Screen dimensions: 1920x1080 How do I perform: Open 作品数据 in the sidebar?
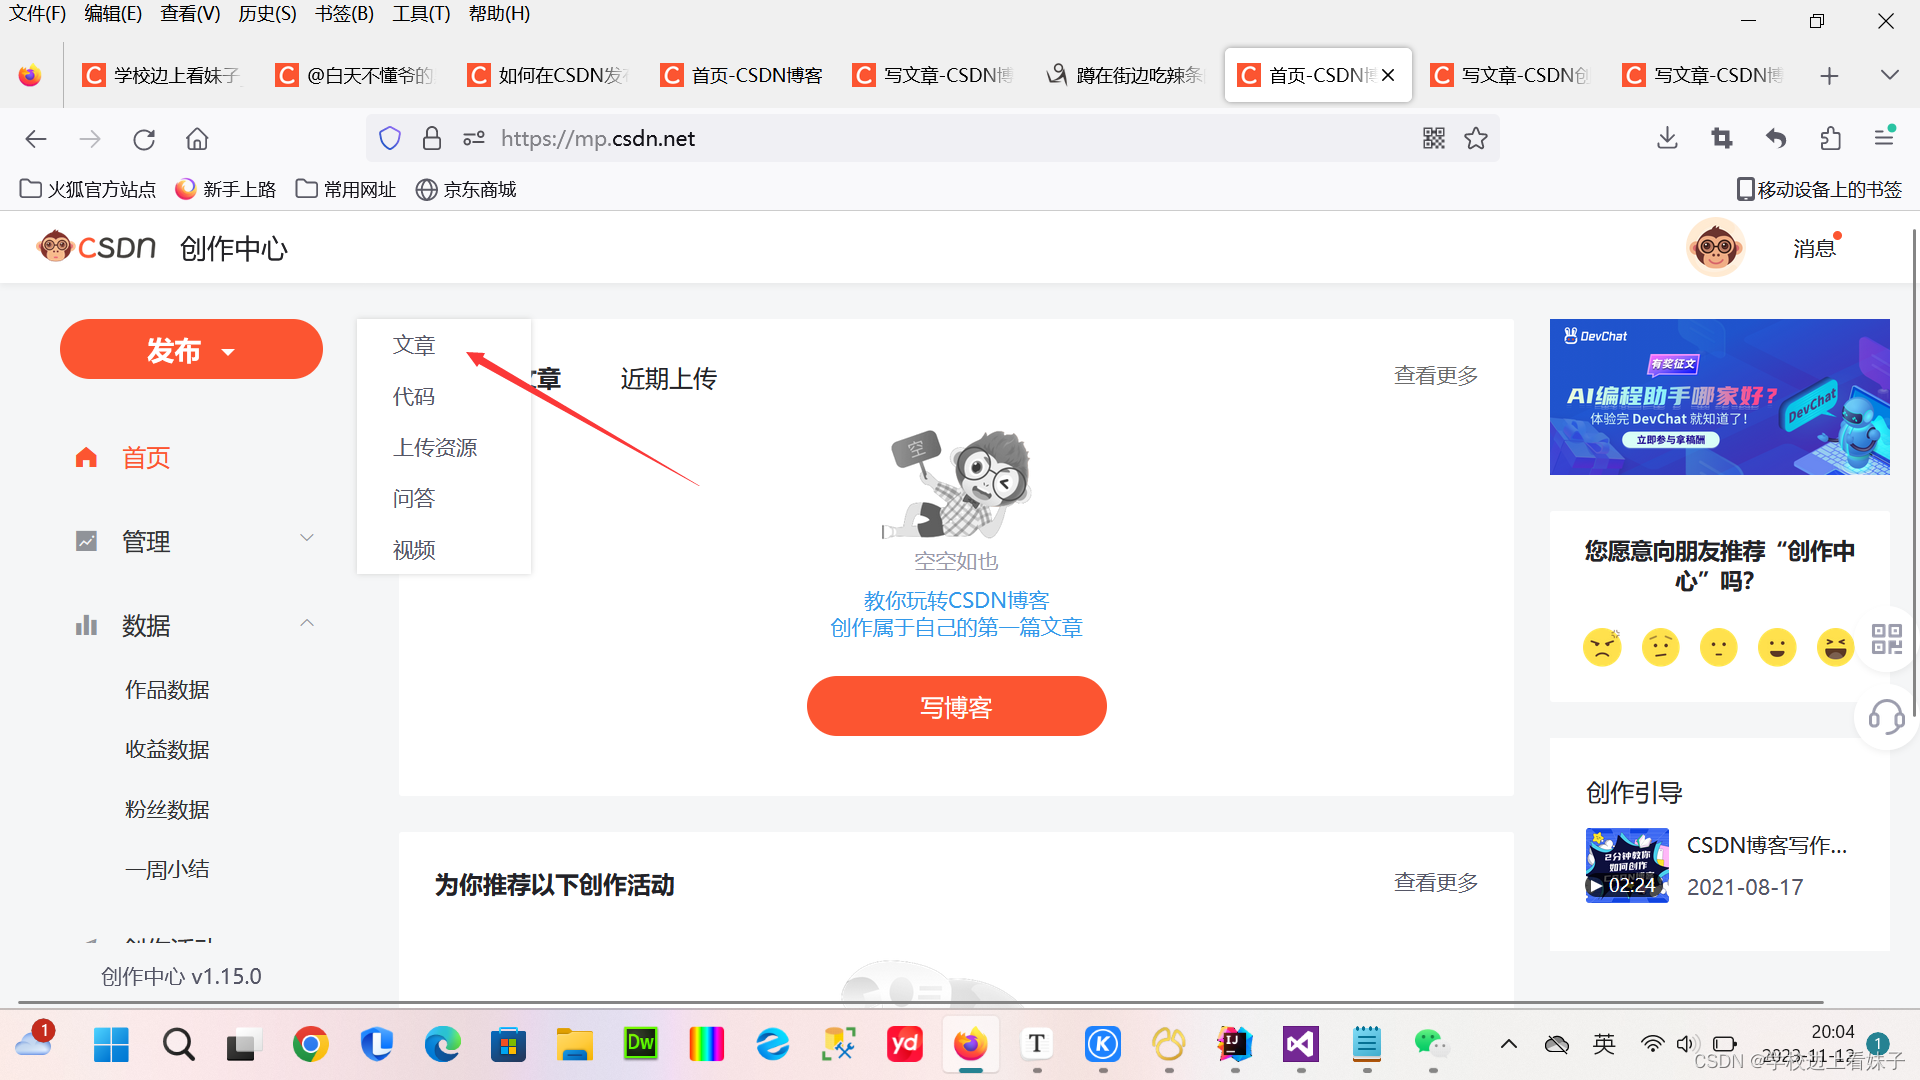(167, 690)
